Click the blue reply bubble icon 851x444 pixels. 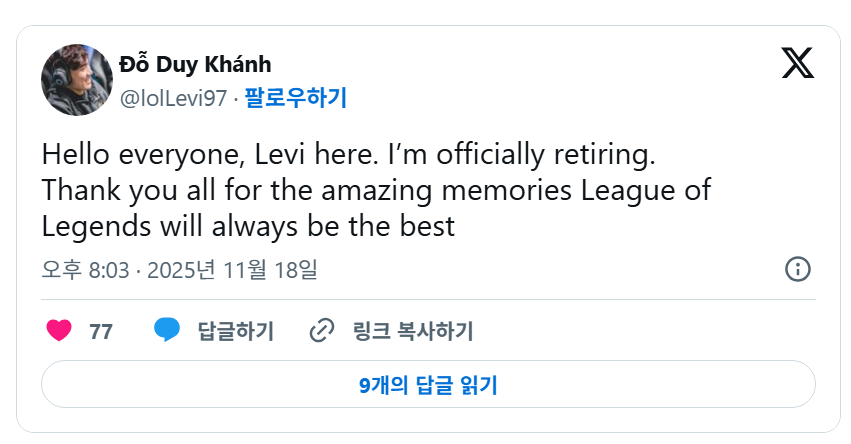[x=167, y=330]
